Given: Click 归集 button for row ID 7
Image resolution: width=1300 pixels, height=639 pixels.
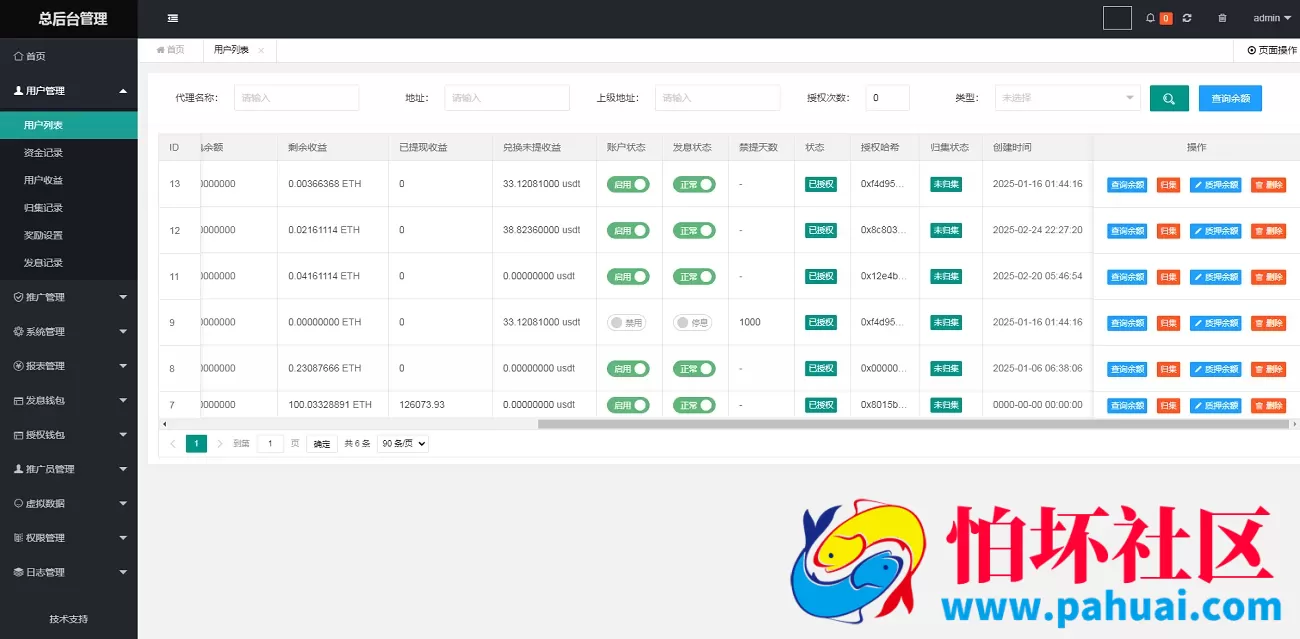Looking at the screenshot, I should (x=1168, y=406).
